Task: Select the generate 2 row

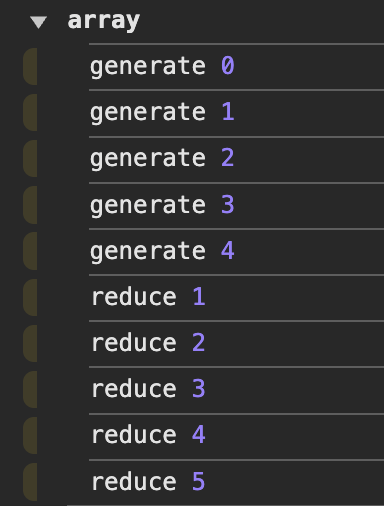Action: [x=237, y=159]
